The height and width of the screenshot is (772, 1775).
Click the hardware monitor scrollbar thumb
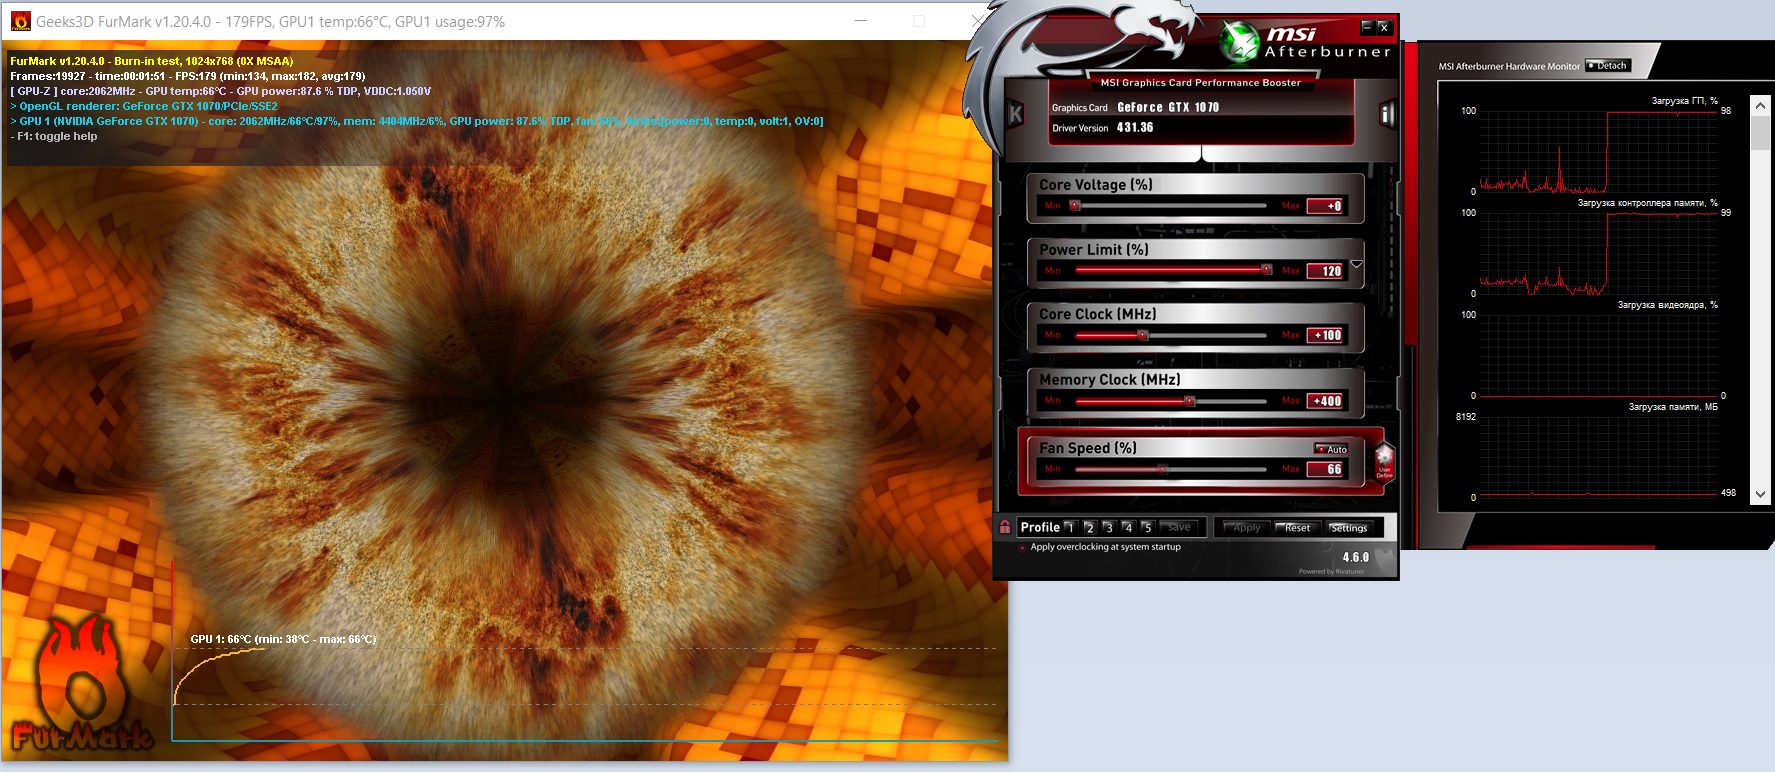pyautogui.click(x=1760, y=133)
